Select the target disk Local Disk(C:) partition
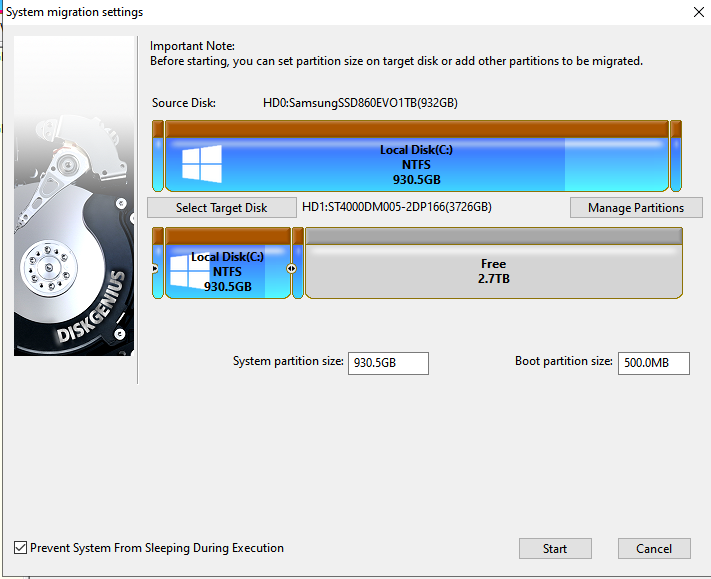Screen dimensions: 711x579 [x=228, y=263]
